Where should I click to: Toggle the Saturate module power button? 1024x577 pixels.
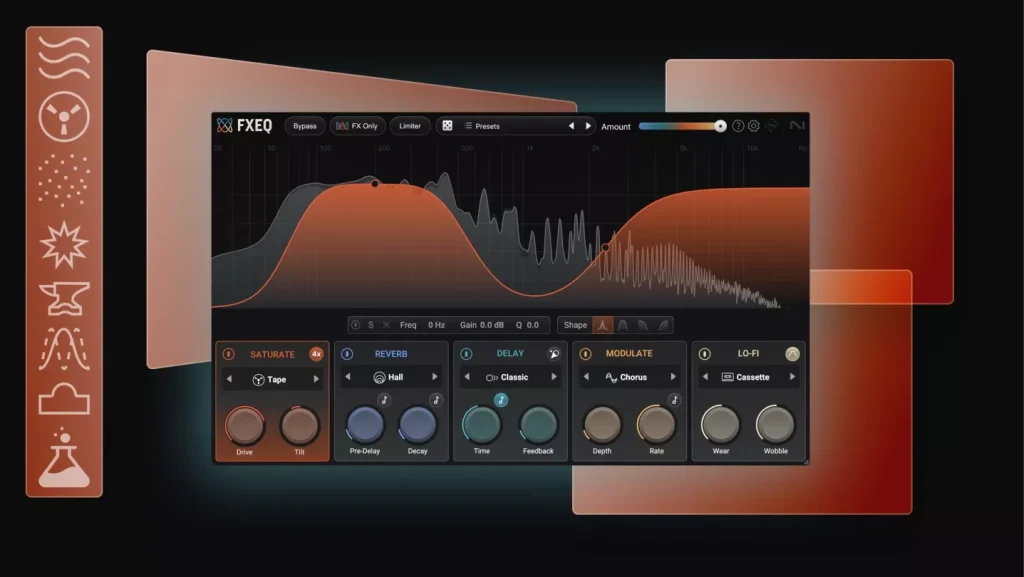pos(228,354)
